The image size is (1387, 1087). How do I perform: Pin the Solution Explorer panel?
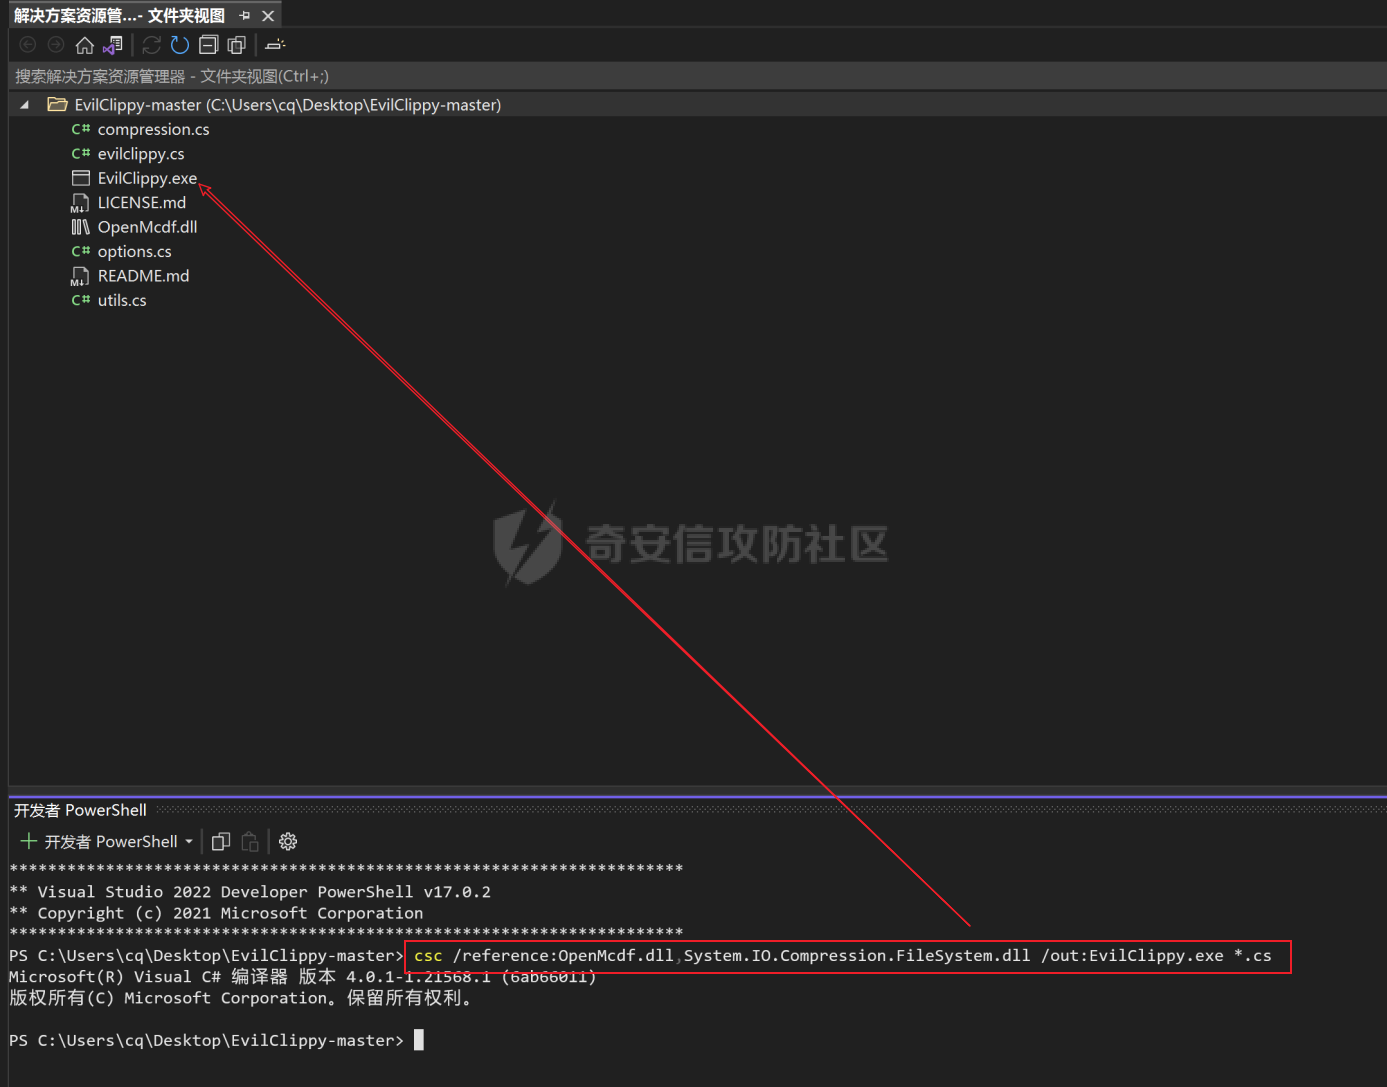(245, 16)
